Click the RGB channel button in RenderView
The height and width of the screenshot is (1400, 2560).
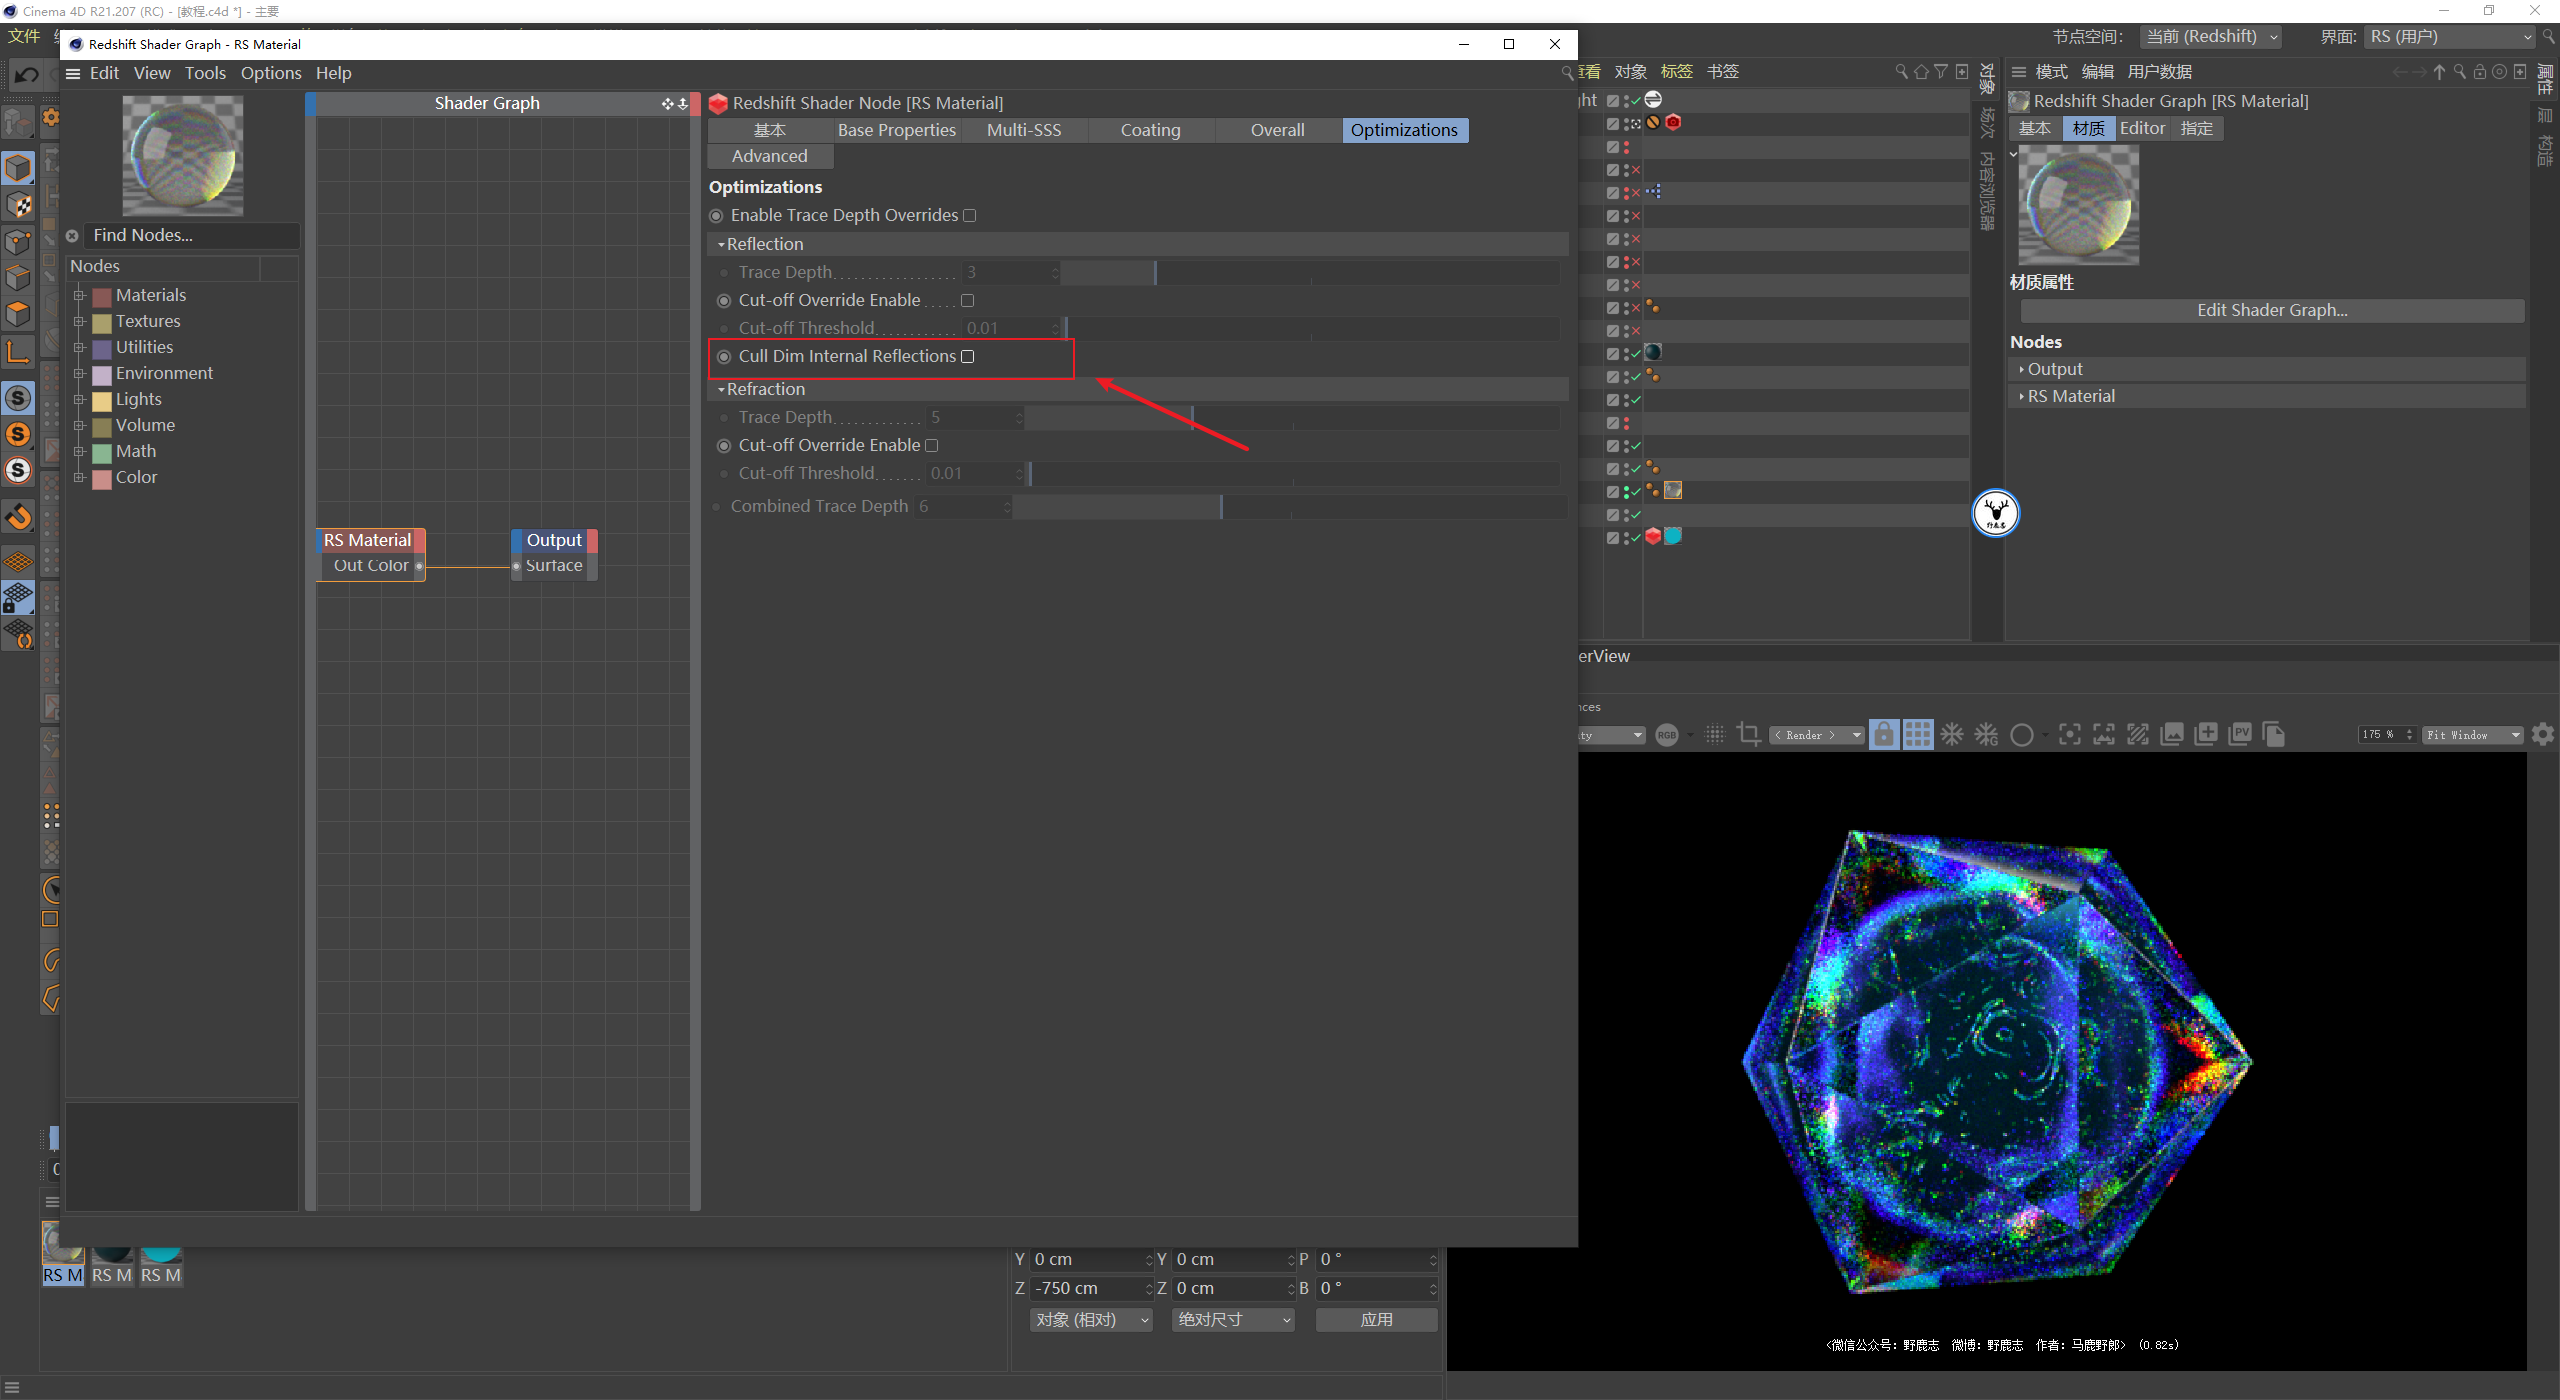[1666, 735]
